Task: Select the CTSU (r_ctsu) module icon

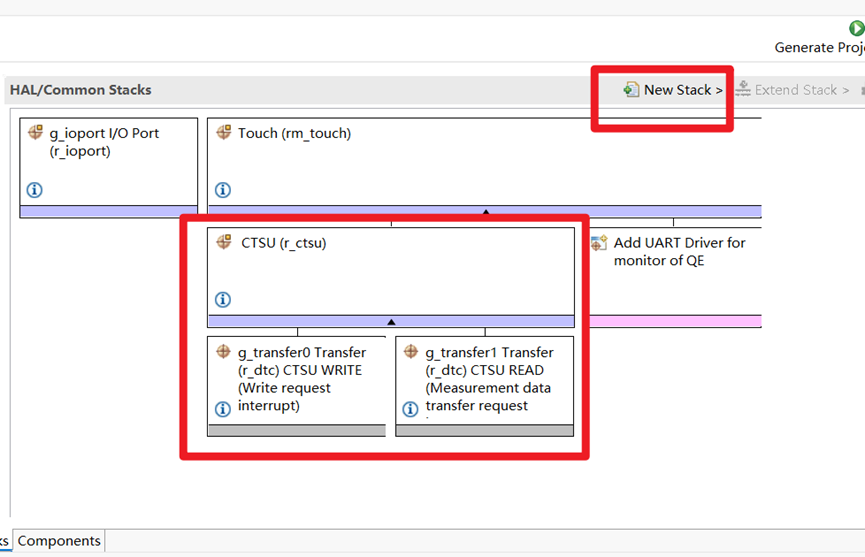Action: pyautogui.click(x=223, y=242)
